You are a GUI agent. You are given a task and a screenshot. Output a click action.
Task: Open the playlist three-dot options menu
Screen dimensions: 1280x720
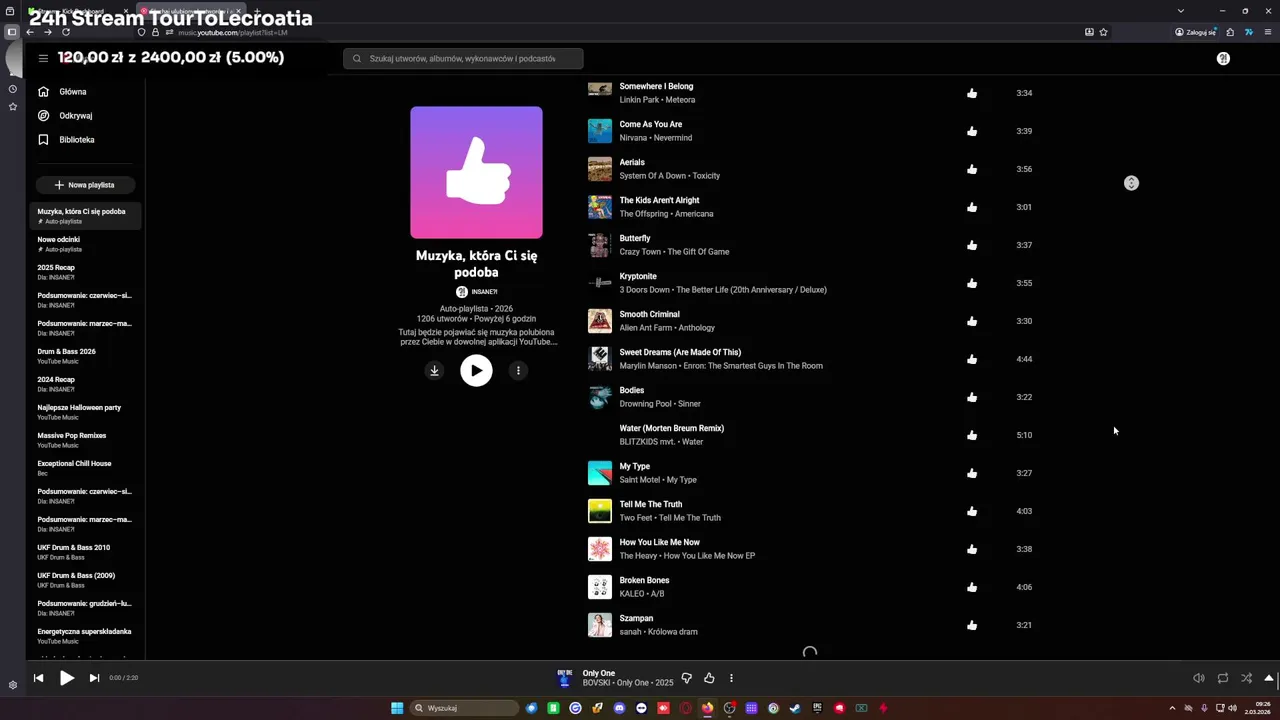(x=518, y=370)
